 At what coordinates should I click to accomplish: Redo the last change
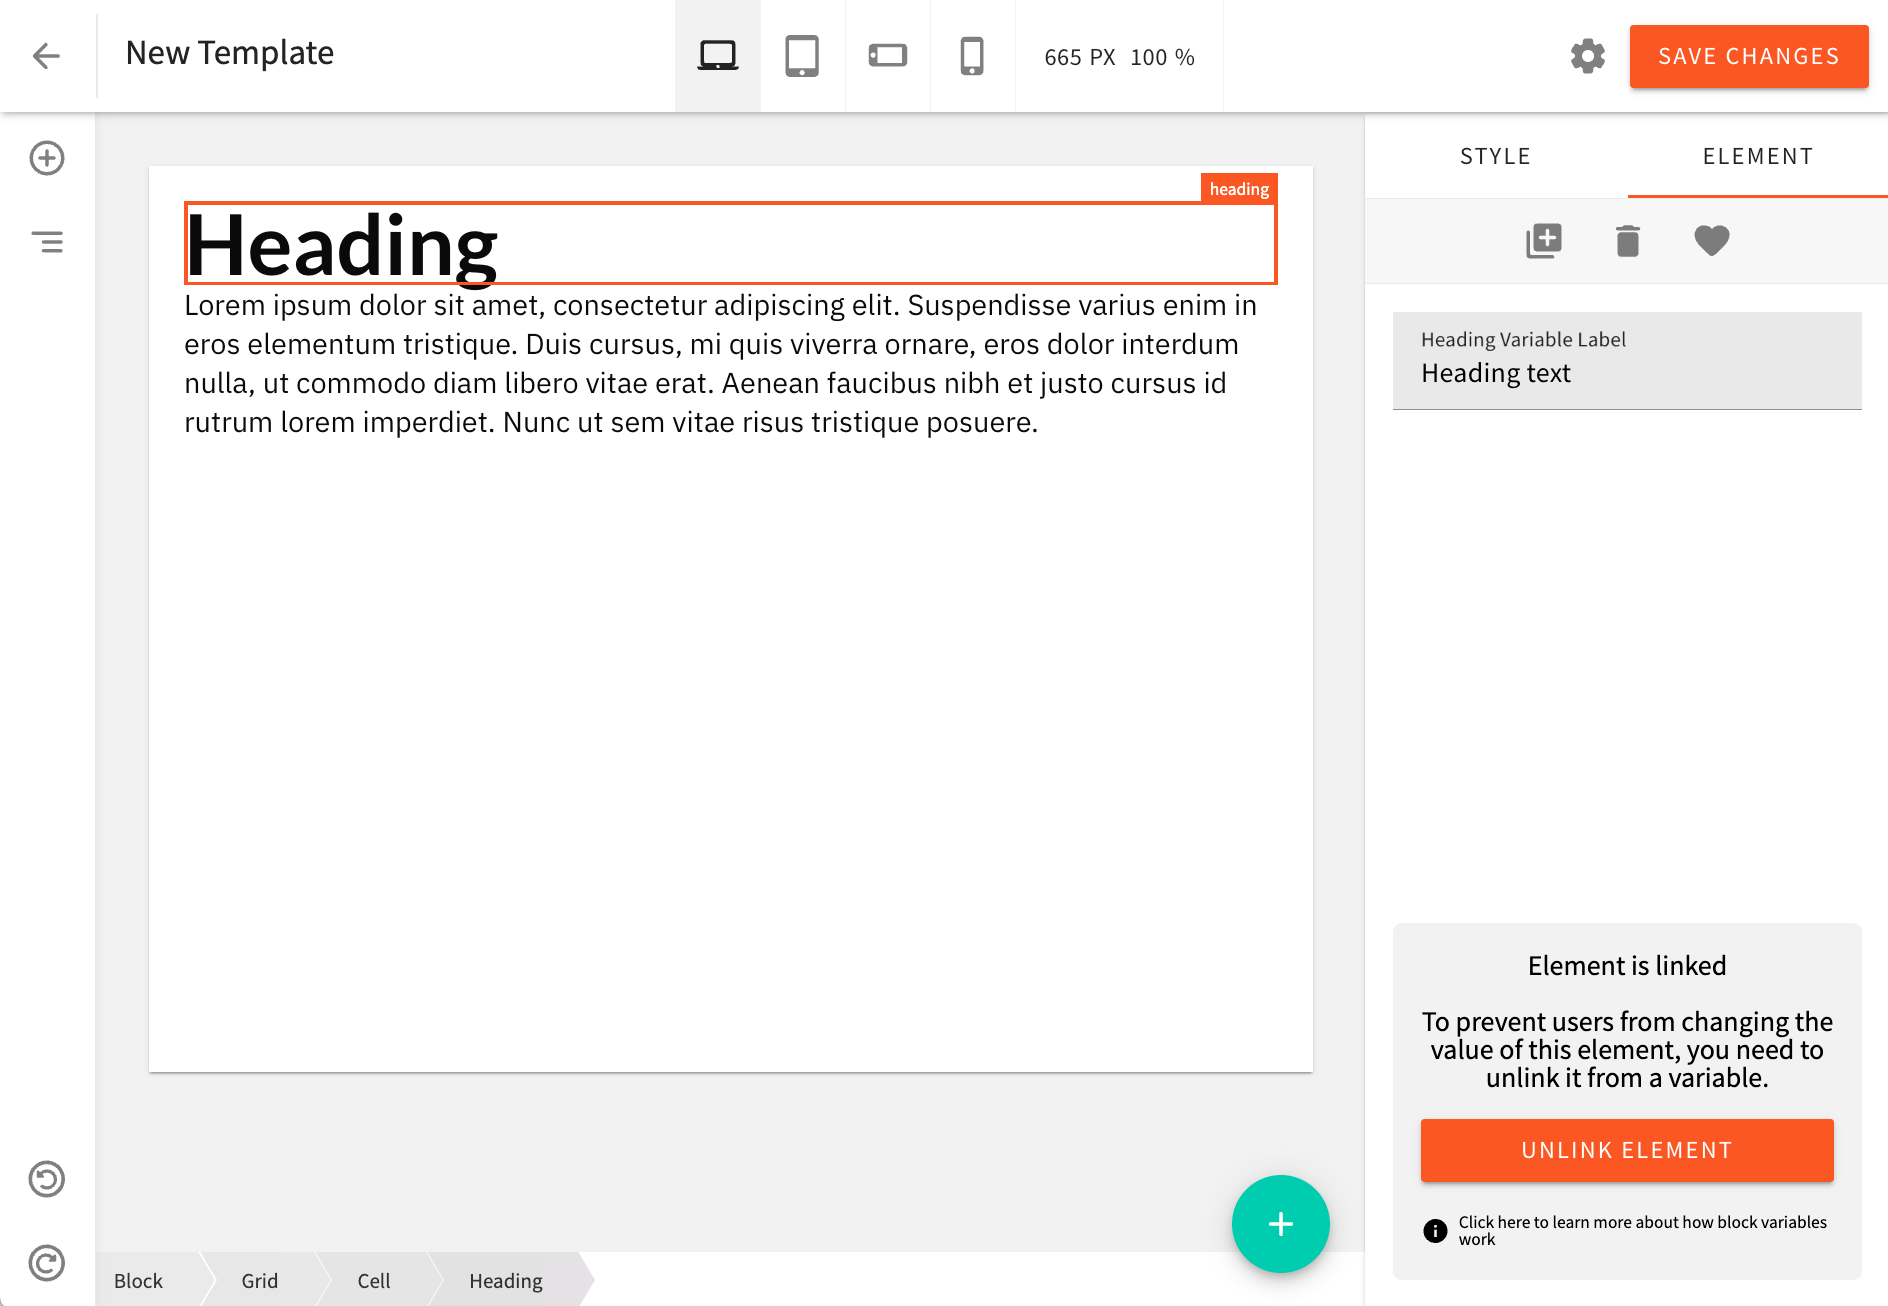47,1263
